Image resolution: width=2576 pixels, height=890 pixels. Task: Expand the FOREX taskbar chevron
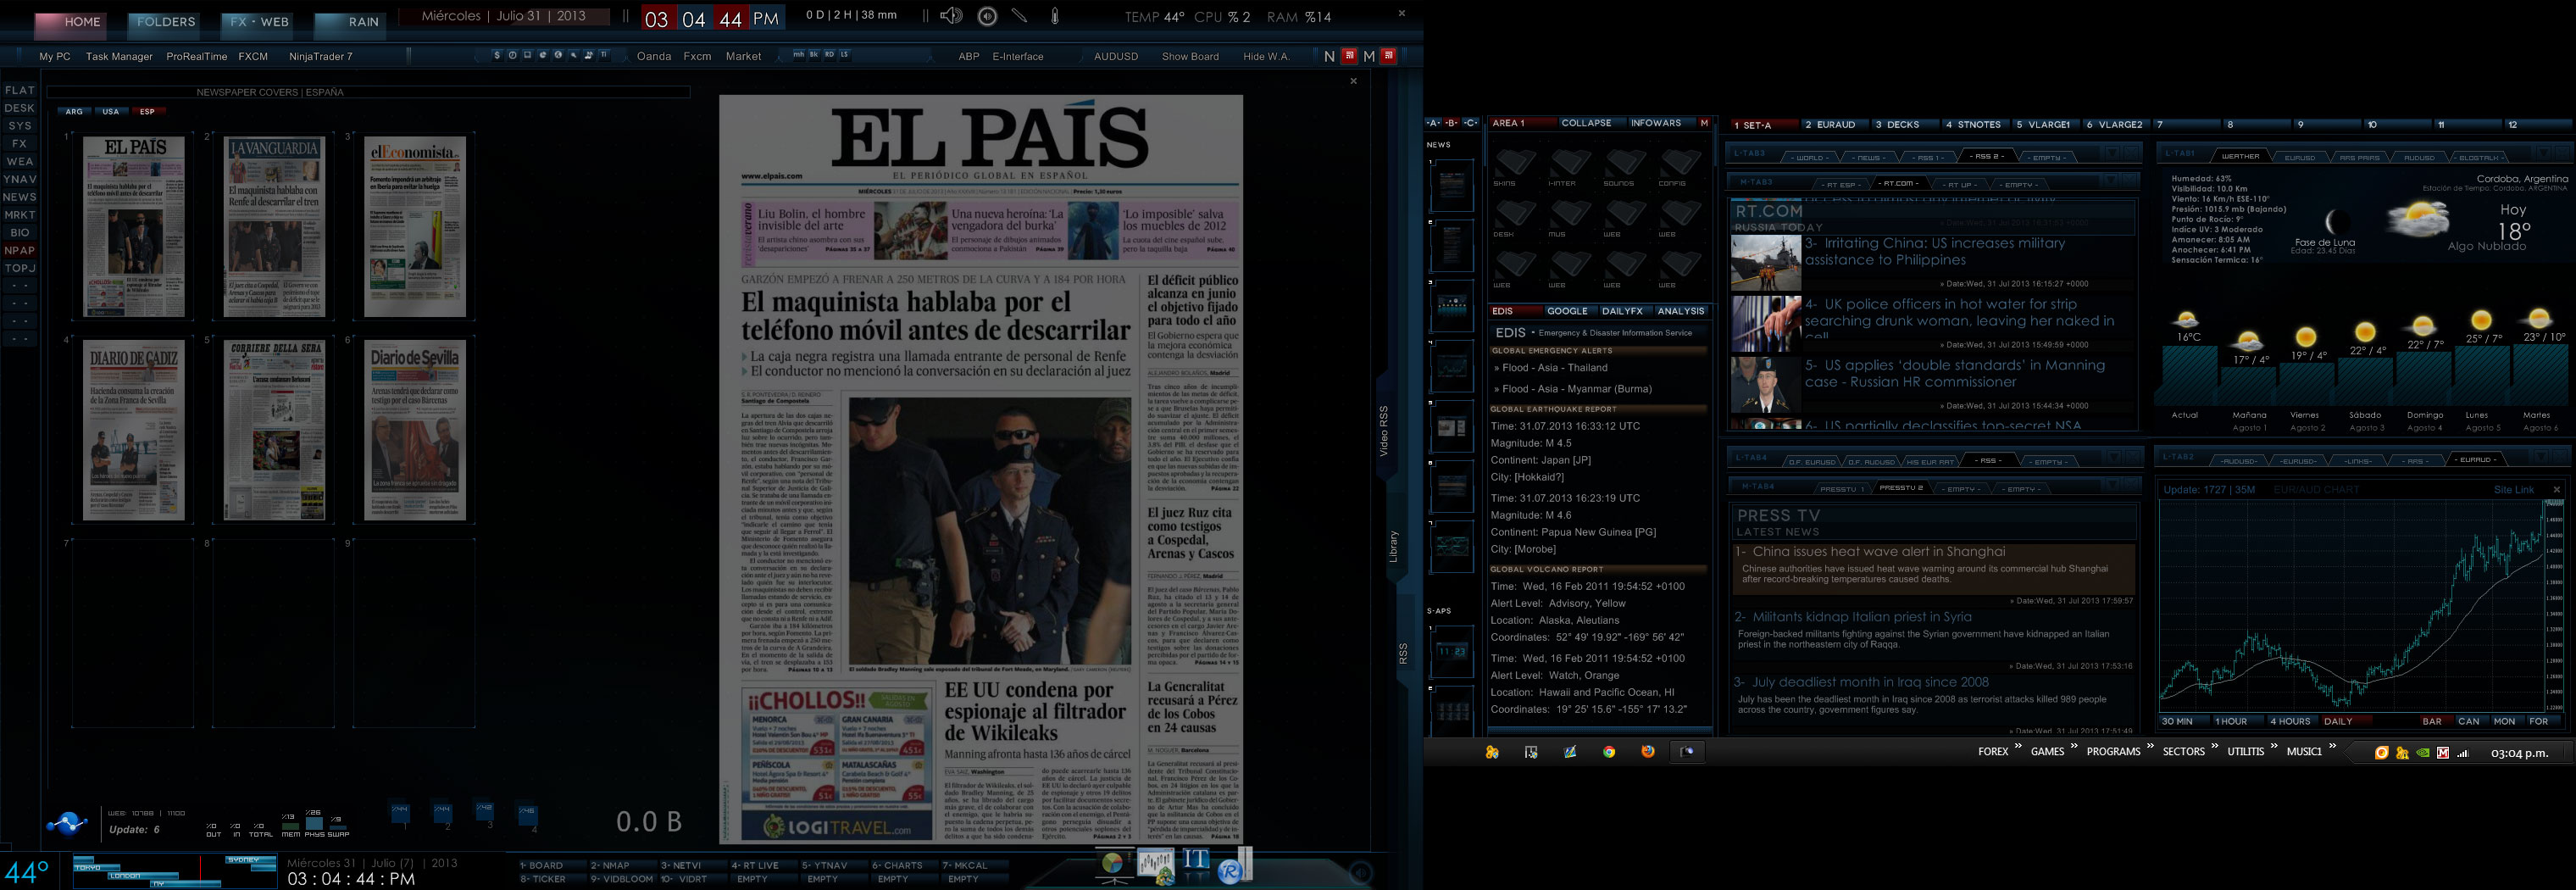pos(2018,746)
